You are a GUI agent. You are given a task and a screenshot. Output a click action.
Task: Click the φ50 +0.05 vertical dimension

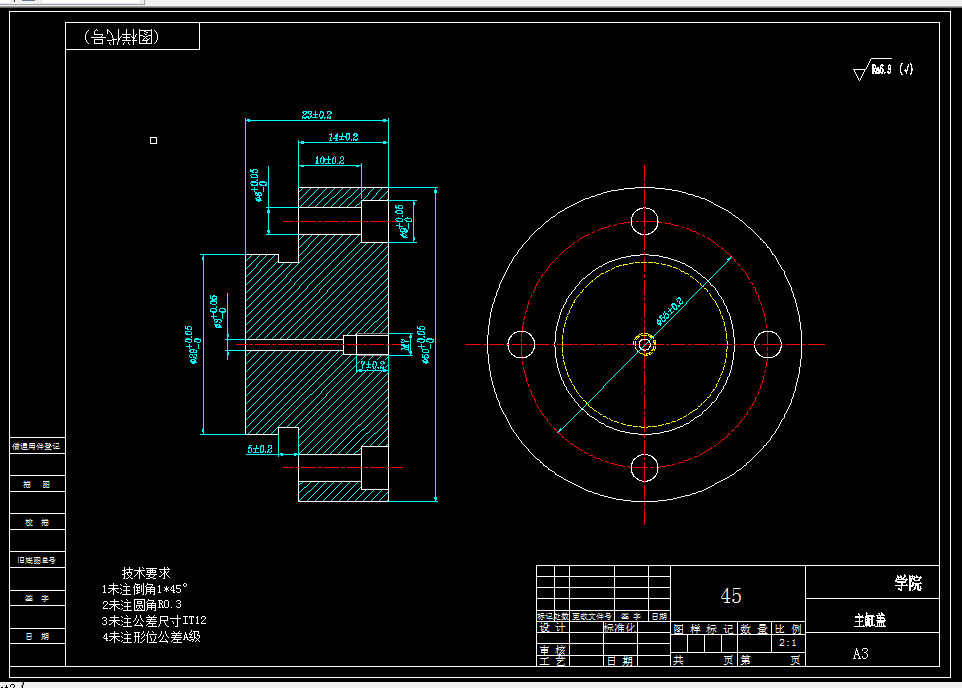coord(427,345)
